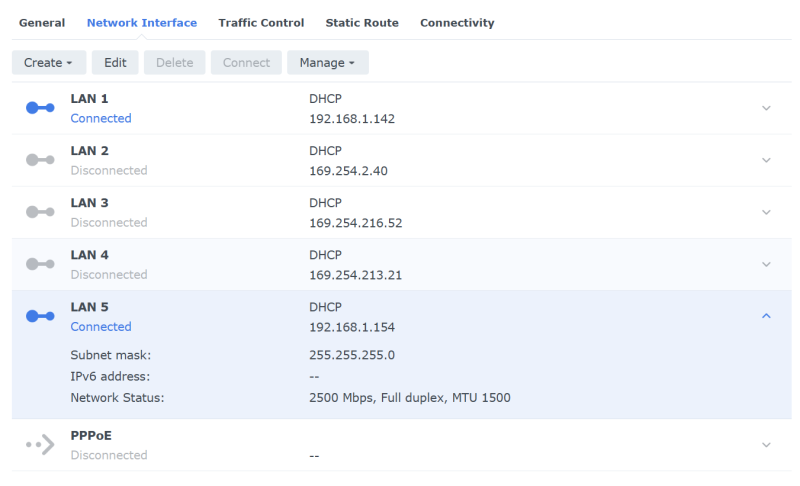This screenshot has width=800, height=486.
Task: Click the IPv6 address label
Action: [110, 376]
